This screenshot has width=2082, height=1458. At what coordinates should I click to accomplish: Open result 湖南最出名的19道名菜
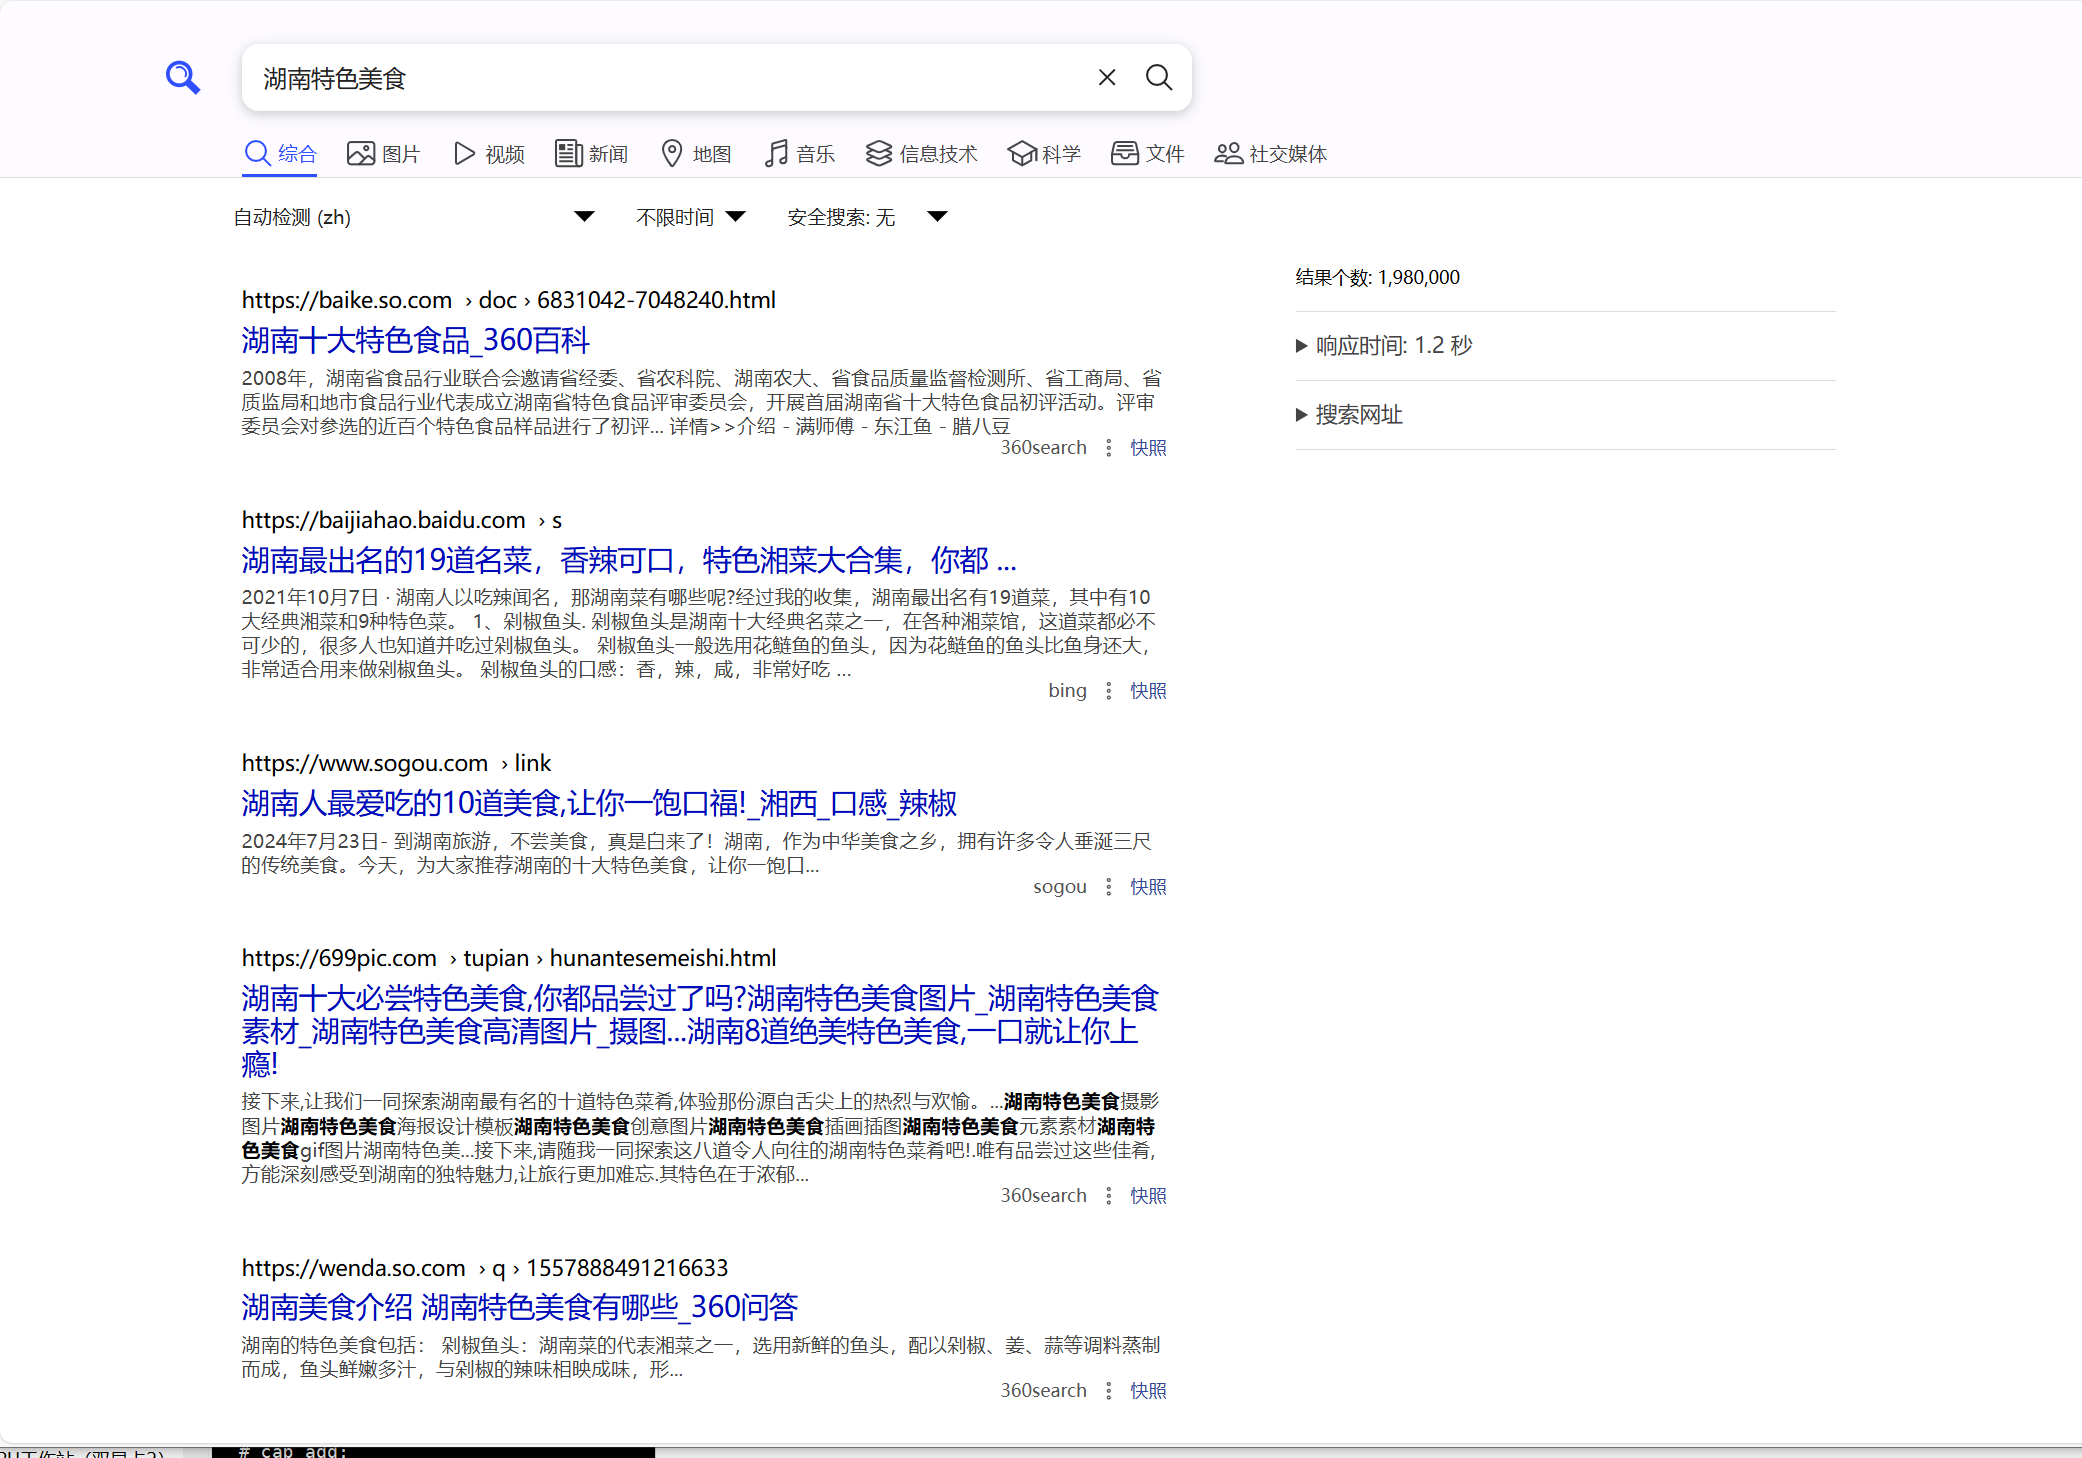pos(629,560)
